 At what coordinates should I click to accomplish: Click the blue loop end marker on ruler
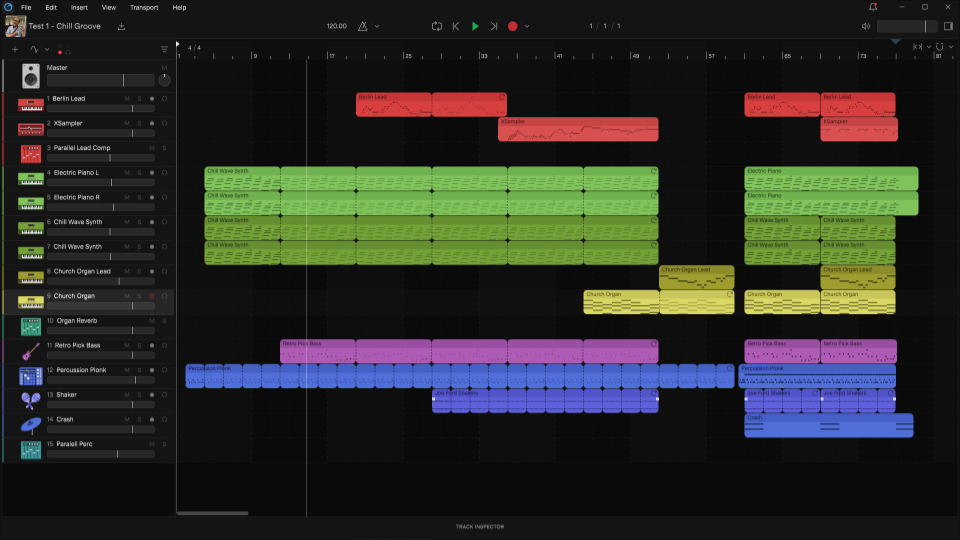pos(896,42)
